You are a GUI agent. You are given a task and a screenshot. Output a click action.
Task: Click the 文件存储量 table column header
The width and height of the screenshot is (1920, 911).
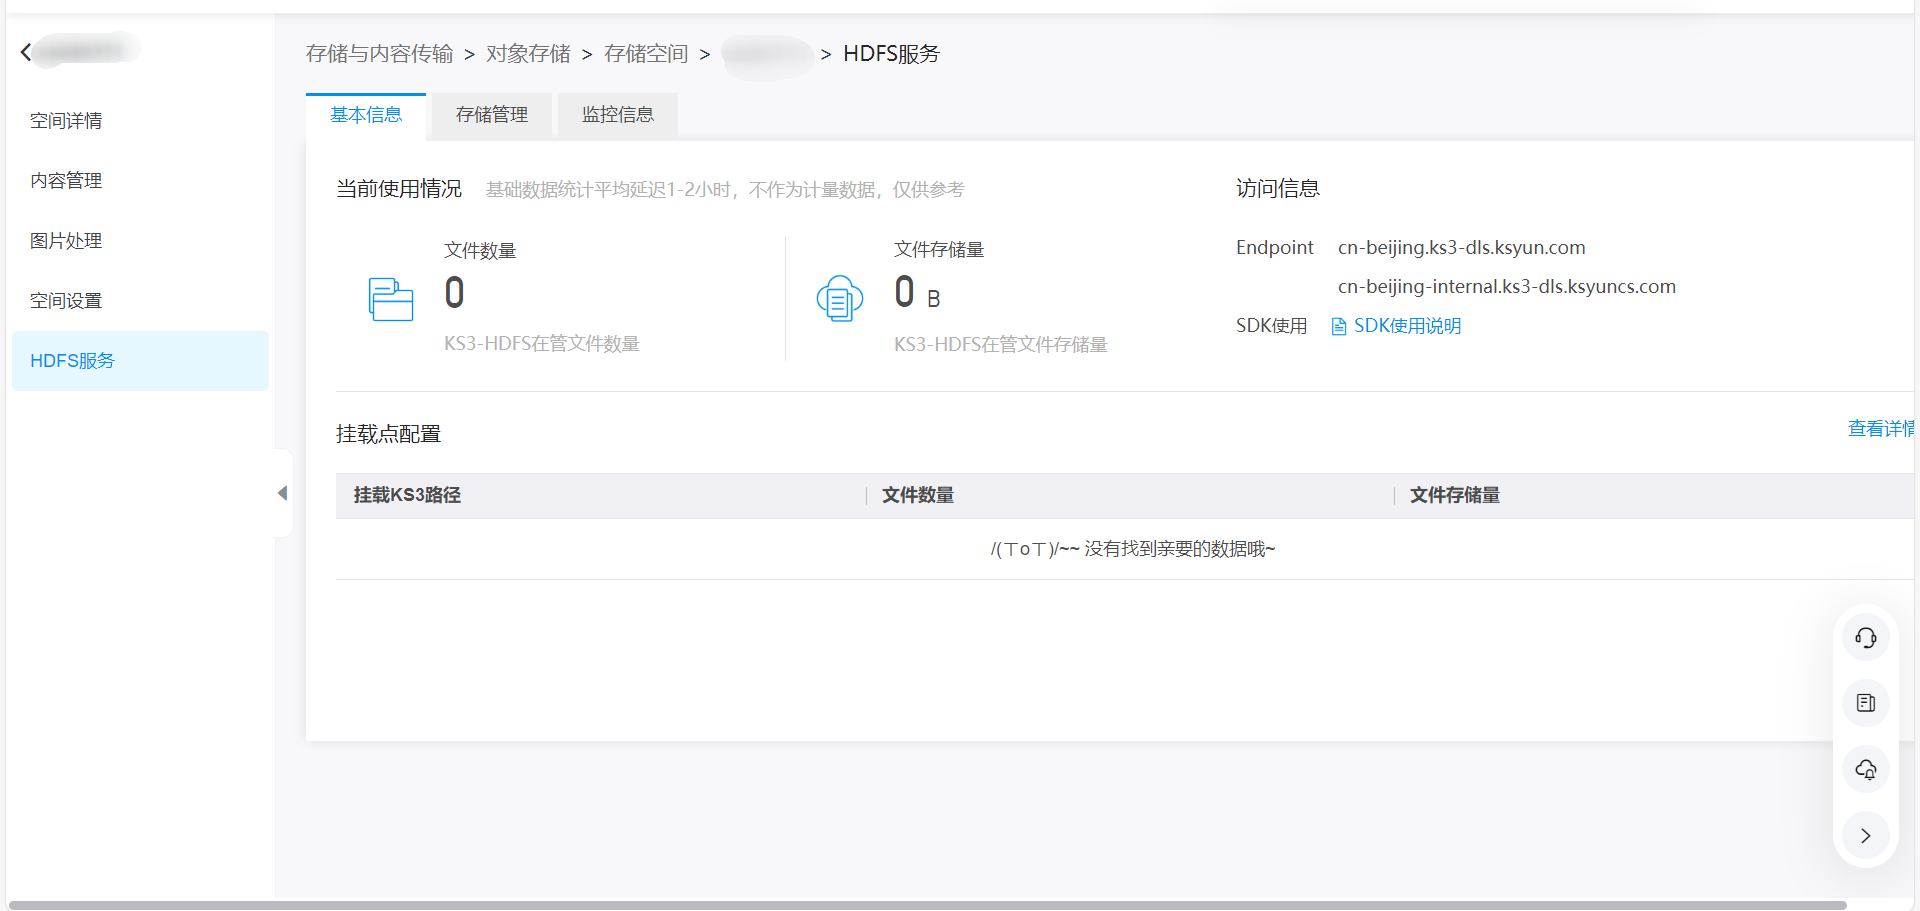pos(1455,495)
